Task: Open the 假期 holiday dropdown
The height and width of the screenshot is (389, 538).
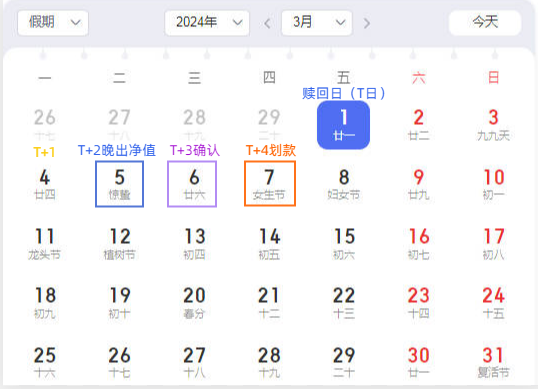Action: [53, 23]
